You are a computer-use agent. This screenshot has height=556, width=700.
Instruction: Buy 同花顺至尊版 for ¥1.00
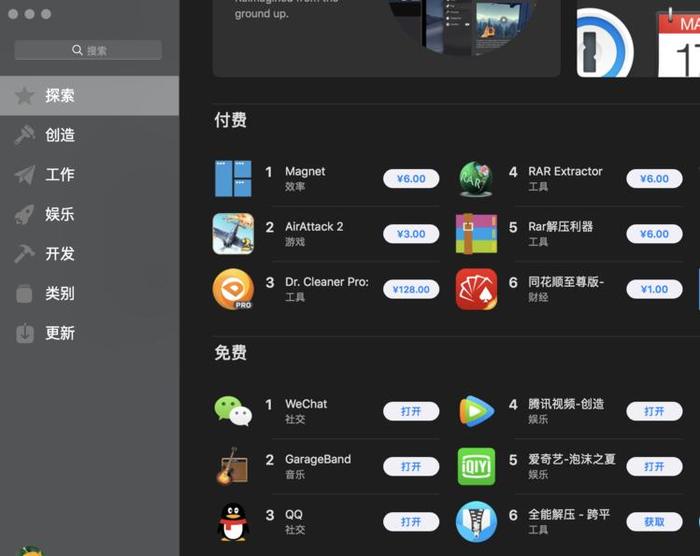654,289
